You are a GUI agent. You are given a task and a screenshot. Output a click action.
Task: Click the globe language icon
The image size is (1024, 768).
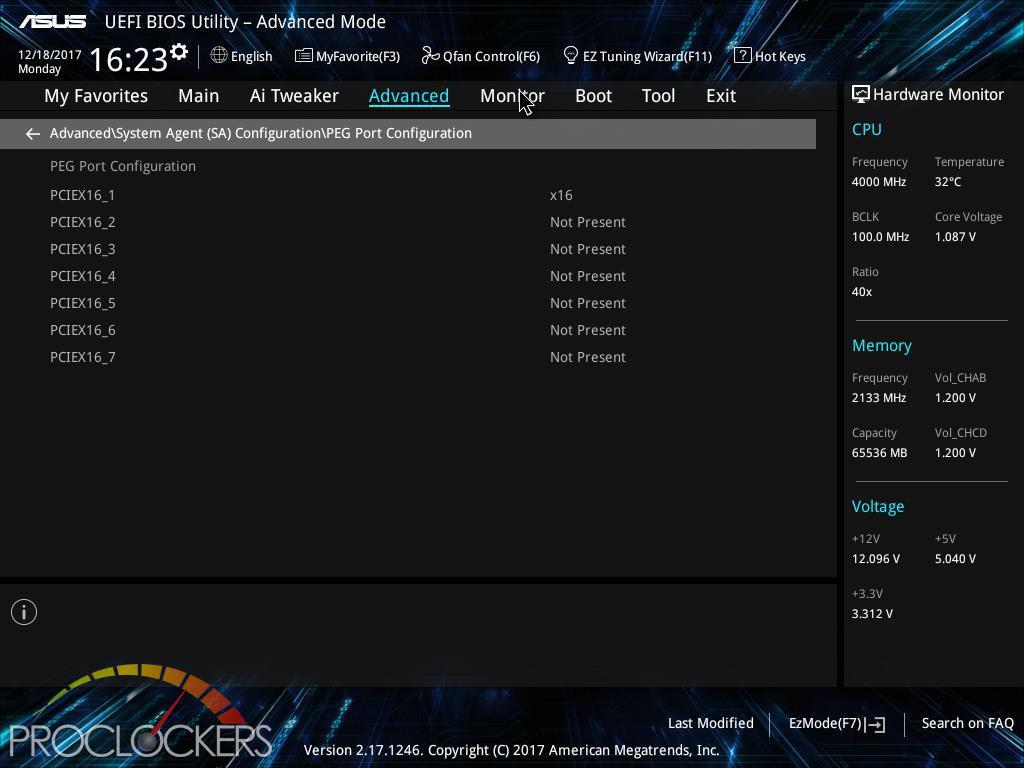219,56
